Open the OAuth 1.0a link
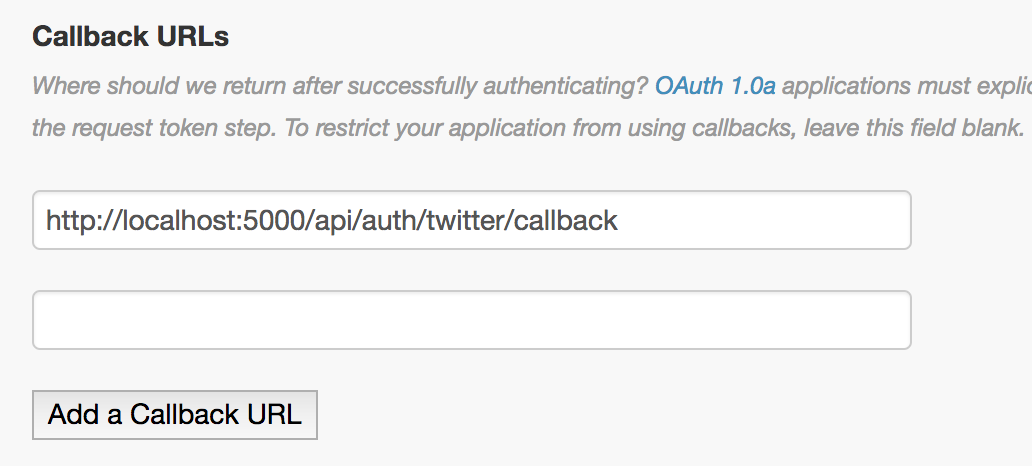Image resolution: width=1032 pixels, height=466 pixels. click(715, 86)
